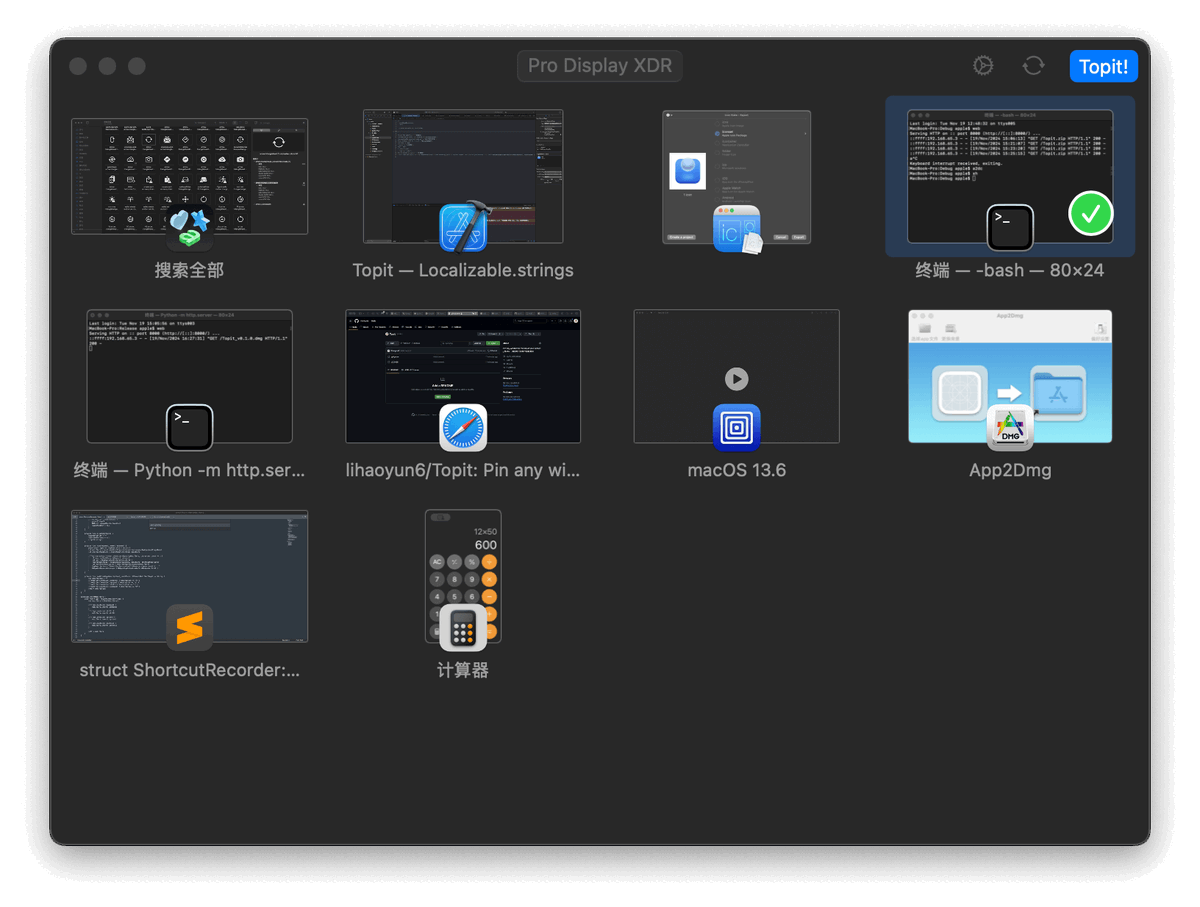Click the blue Topit! button
1200x907 pixels.
click(1103, 66)
